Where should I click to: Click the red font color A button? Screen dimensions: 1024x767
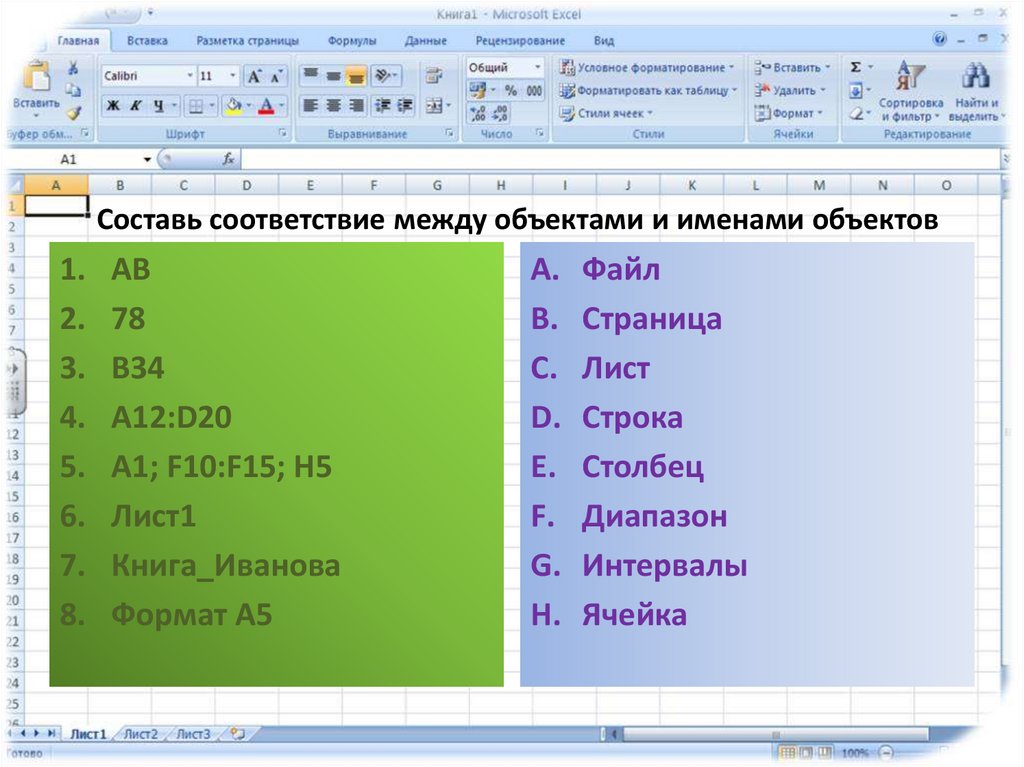pyautogui.click(x=266, y=105)
